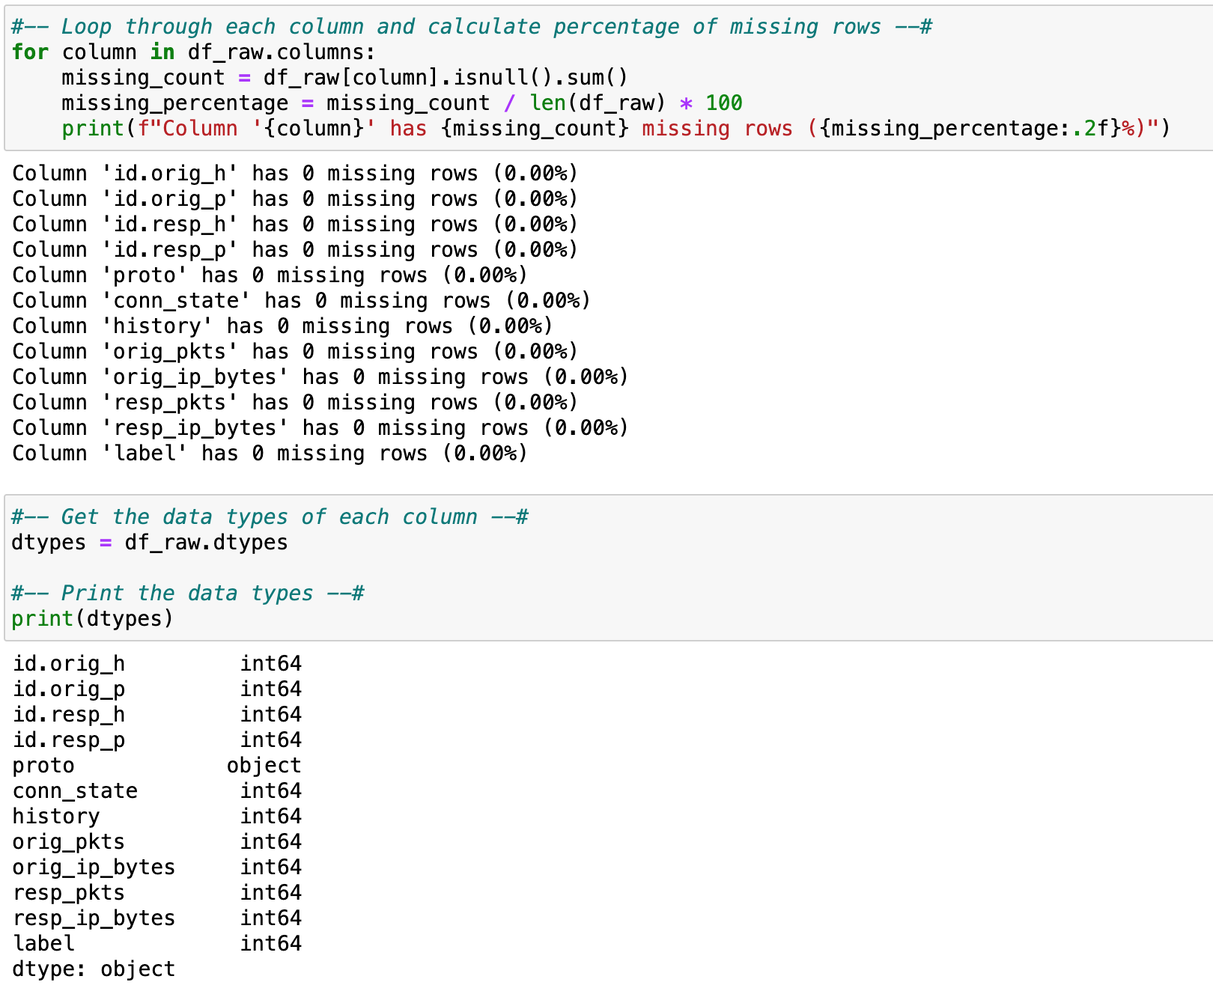Click the first code cell's loop comment line

pos(471,27)
